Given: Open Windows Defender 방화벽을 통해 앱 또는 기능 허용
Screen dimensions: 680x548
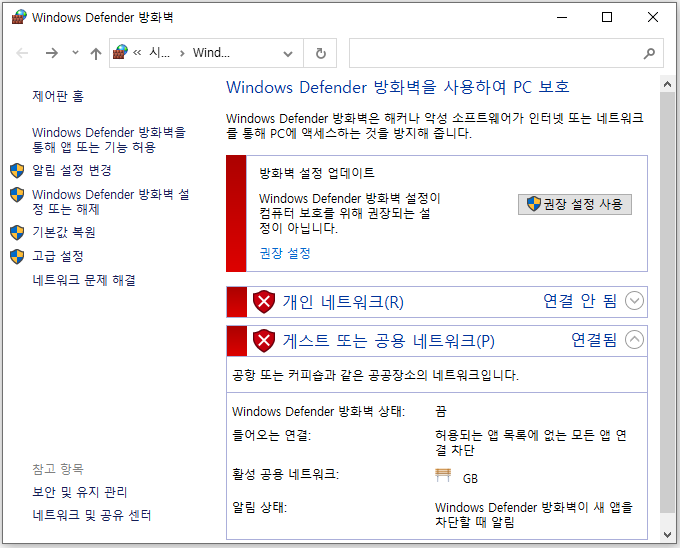Looking at the screenshot, I should click(x=109, y=140).
